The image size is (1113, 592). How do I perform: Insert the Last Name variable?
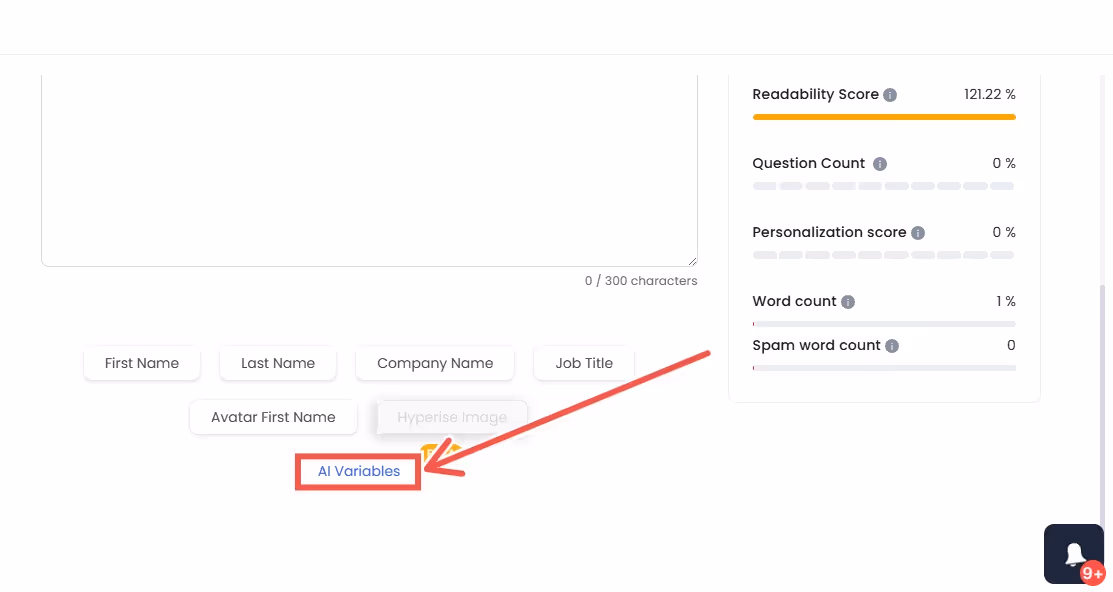277,363
